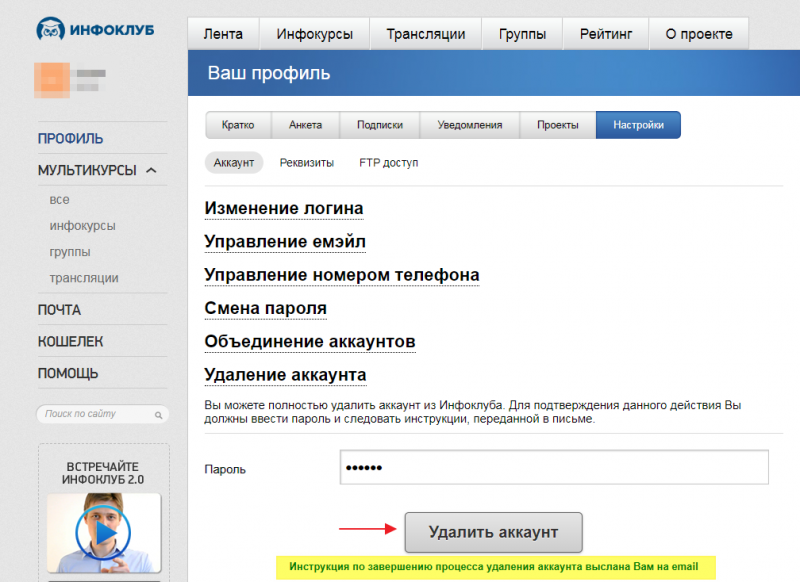
Task: Click the blurred user avatar
Action: [x=52, y=80]
